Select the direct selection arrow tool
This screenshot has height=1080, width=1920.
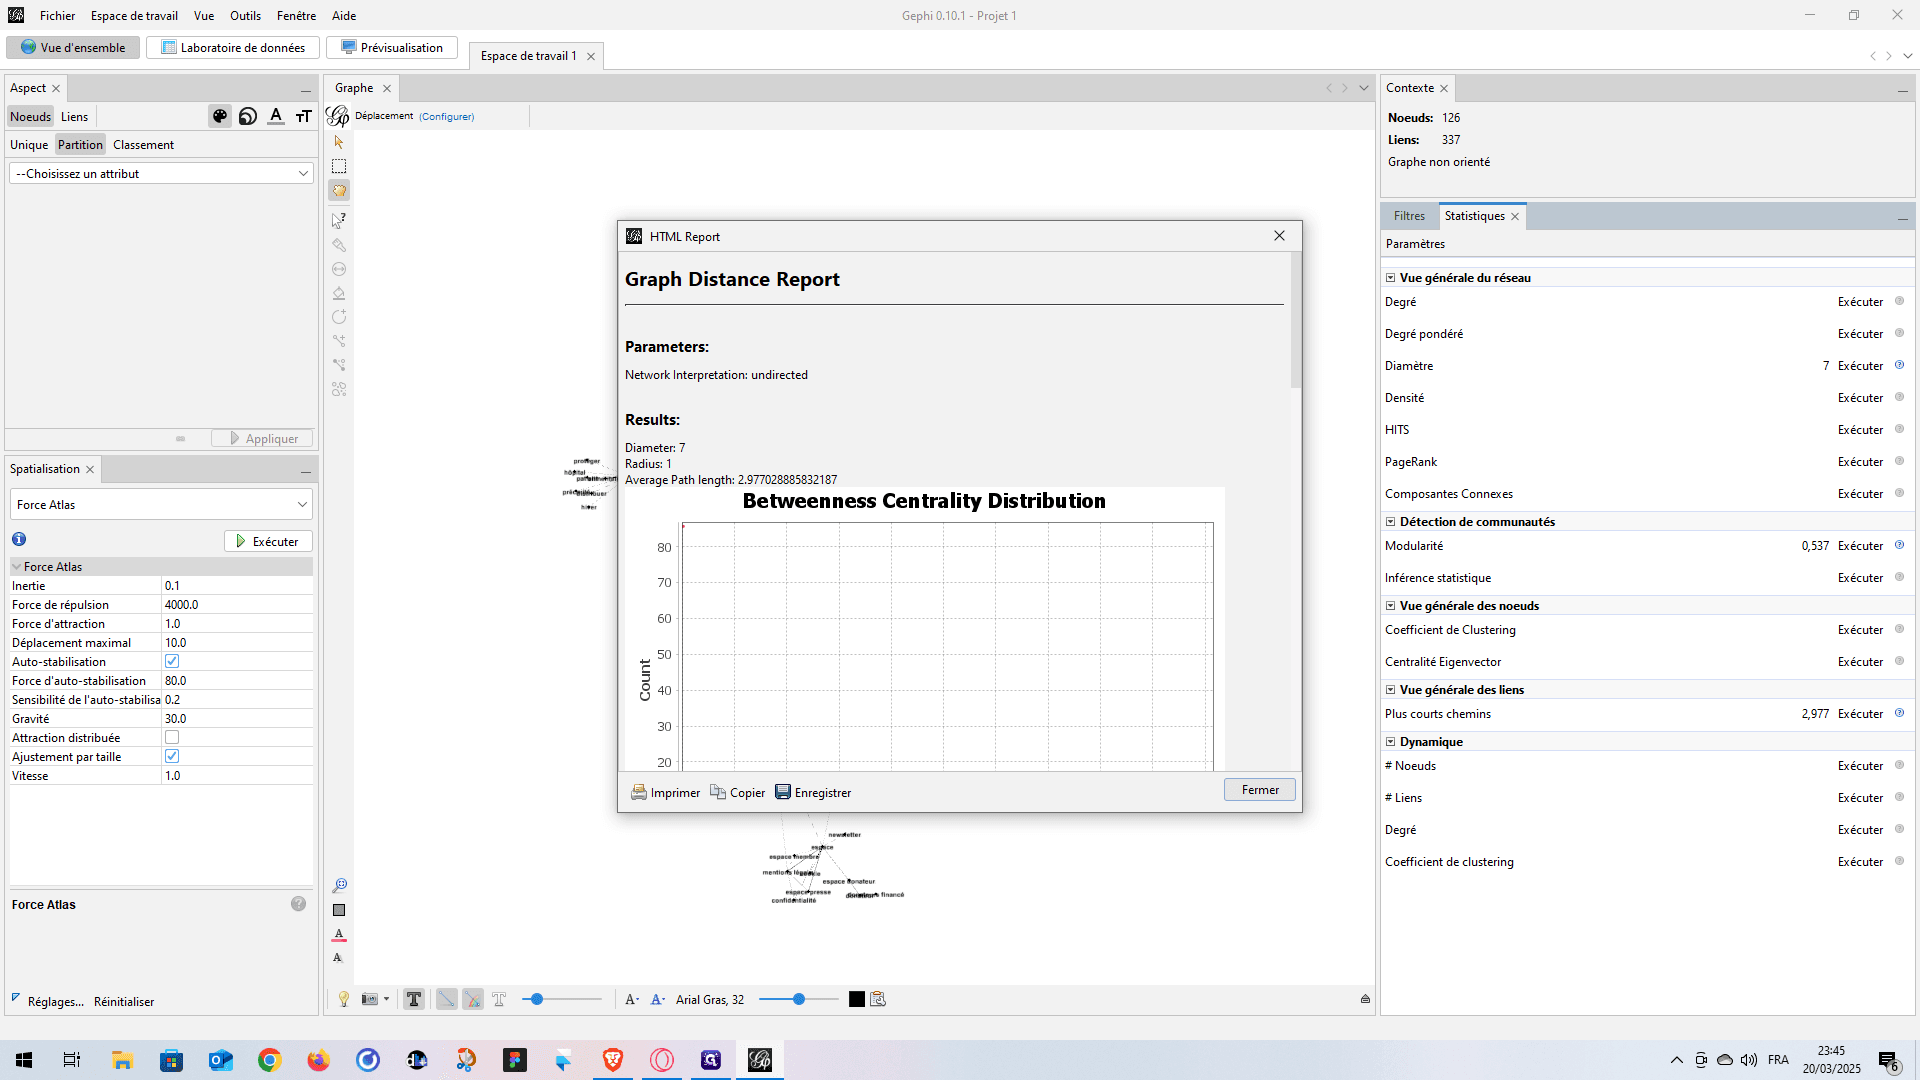[x=339, y=142]
